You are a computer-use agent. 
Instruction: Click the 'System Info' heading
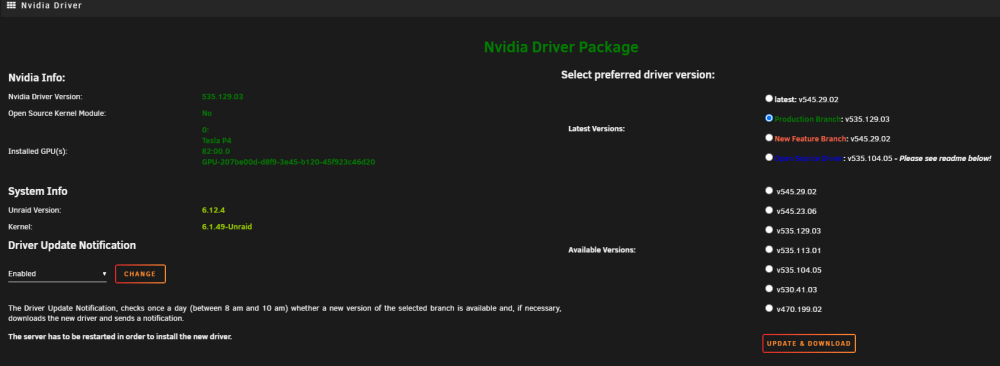(x=38, y=191)
